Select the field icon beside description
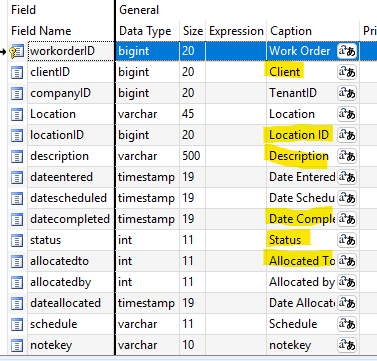Screen dimensions: 377x361 17,156
